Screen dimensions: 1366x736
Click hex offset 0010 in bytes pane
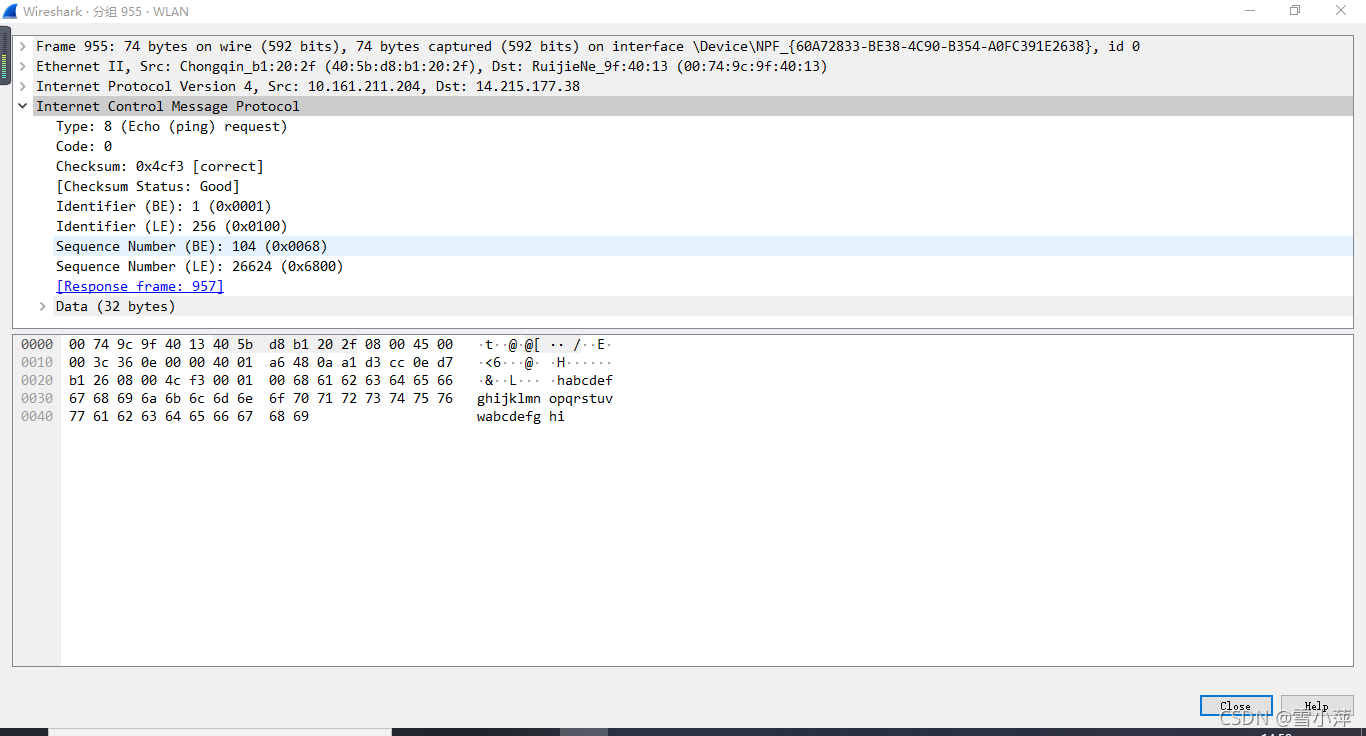(37, 362)
